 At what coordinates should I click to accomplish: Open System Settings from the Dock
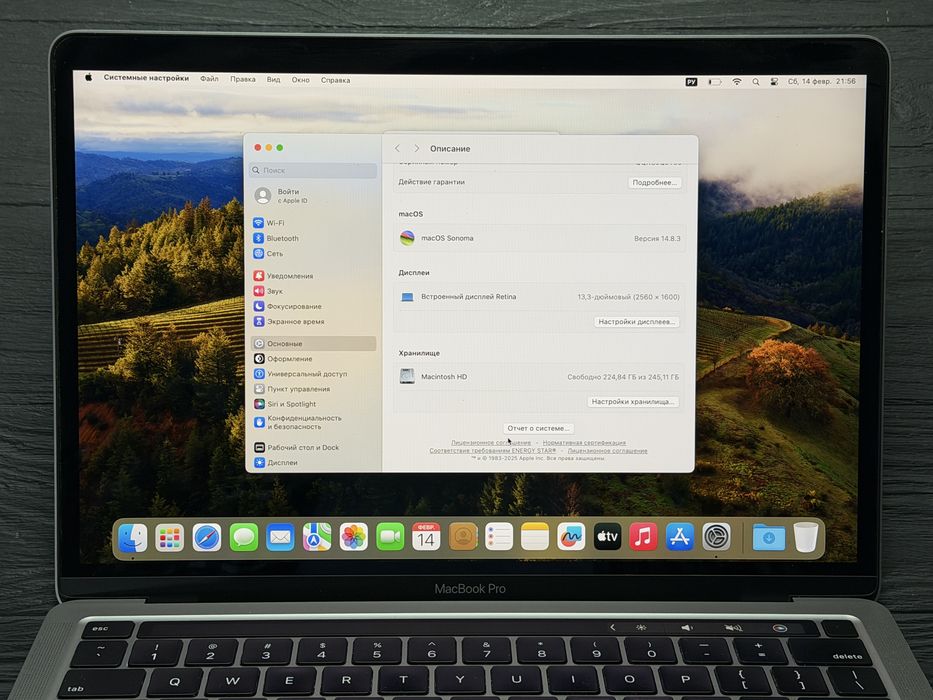716,537
